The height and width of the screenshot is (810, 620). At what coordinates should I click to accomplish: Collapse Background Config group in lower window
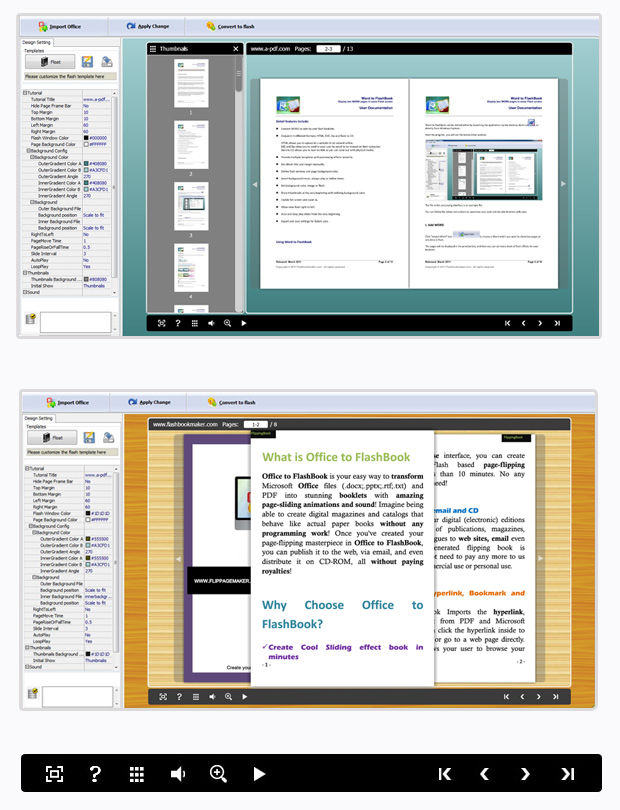point(30,526)
